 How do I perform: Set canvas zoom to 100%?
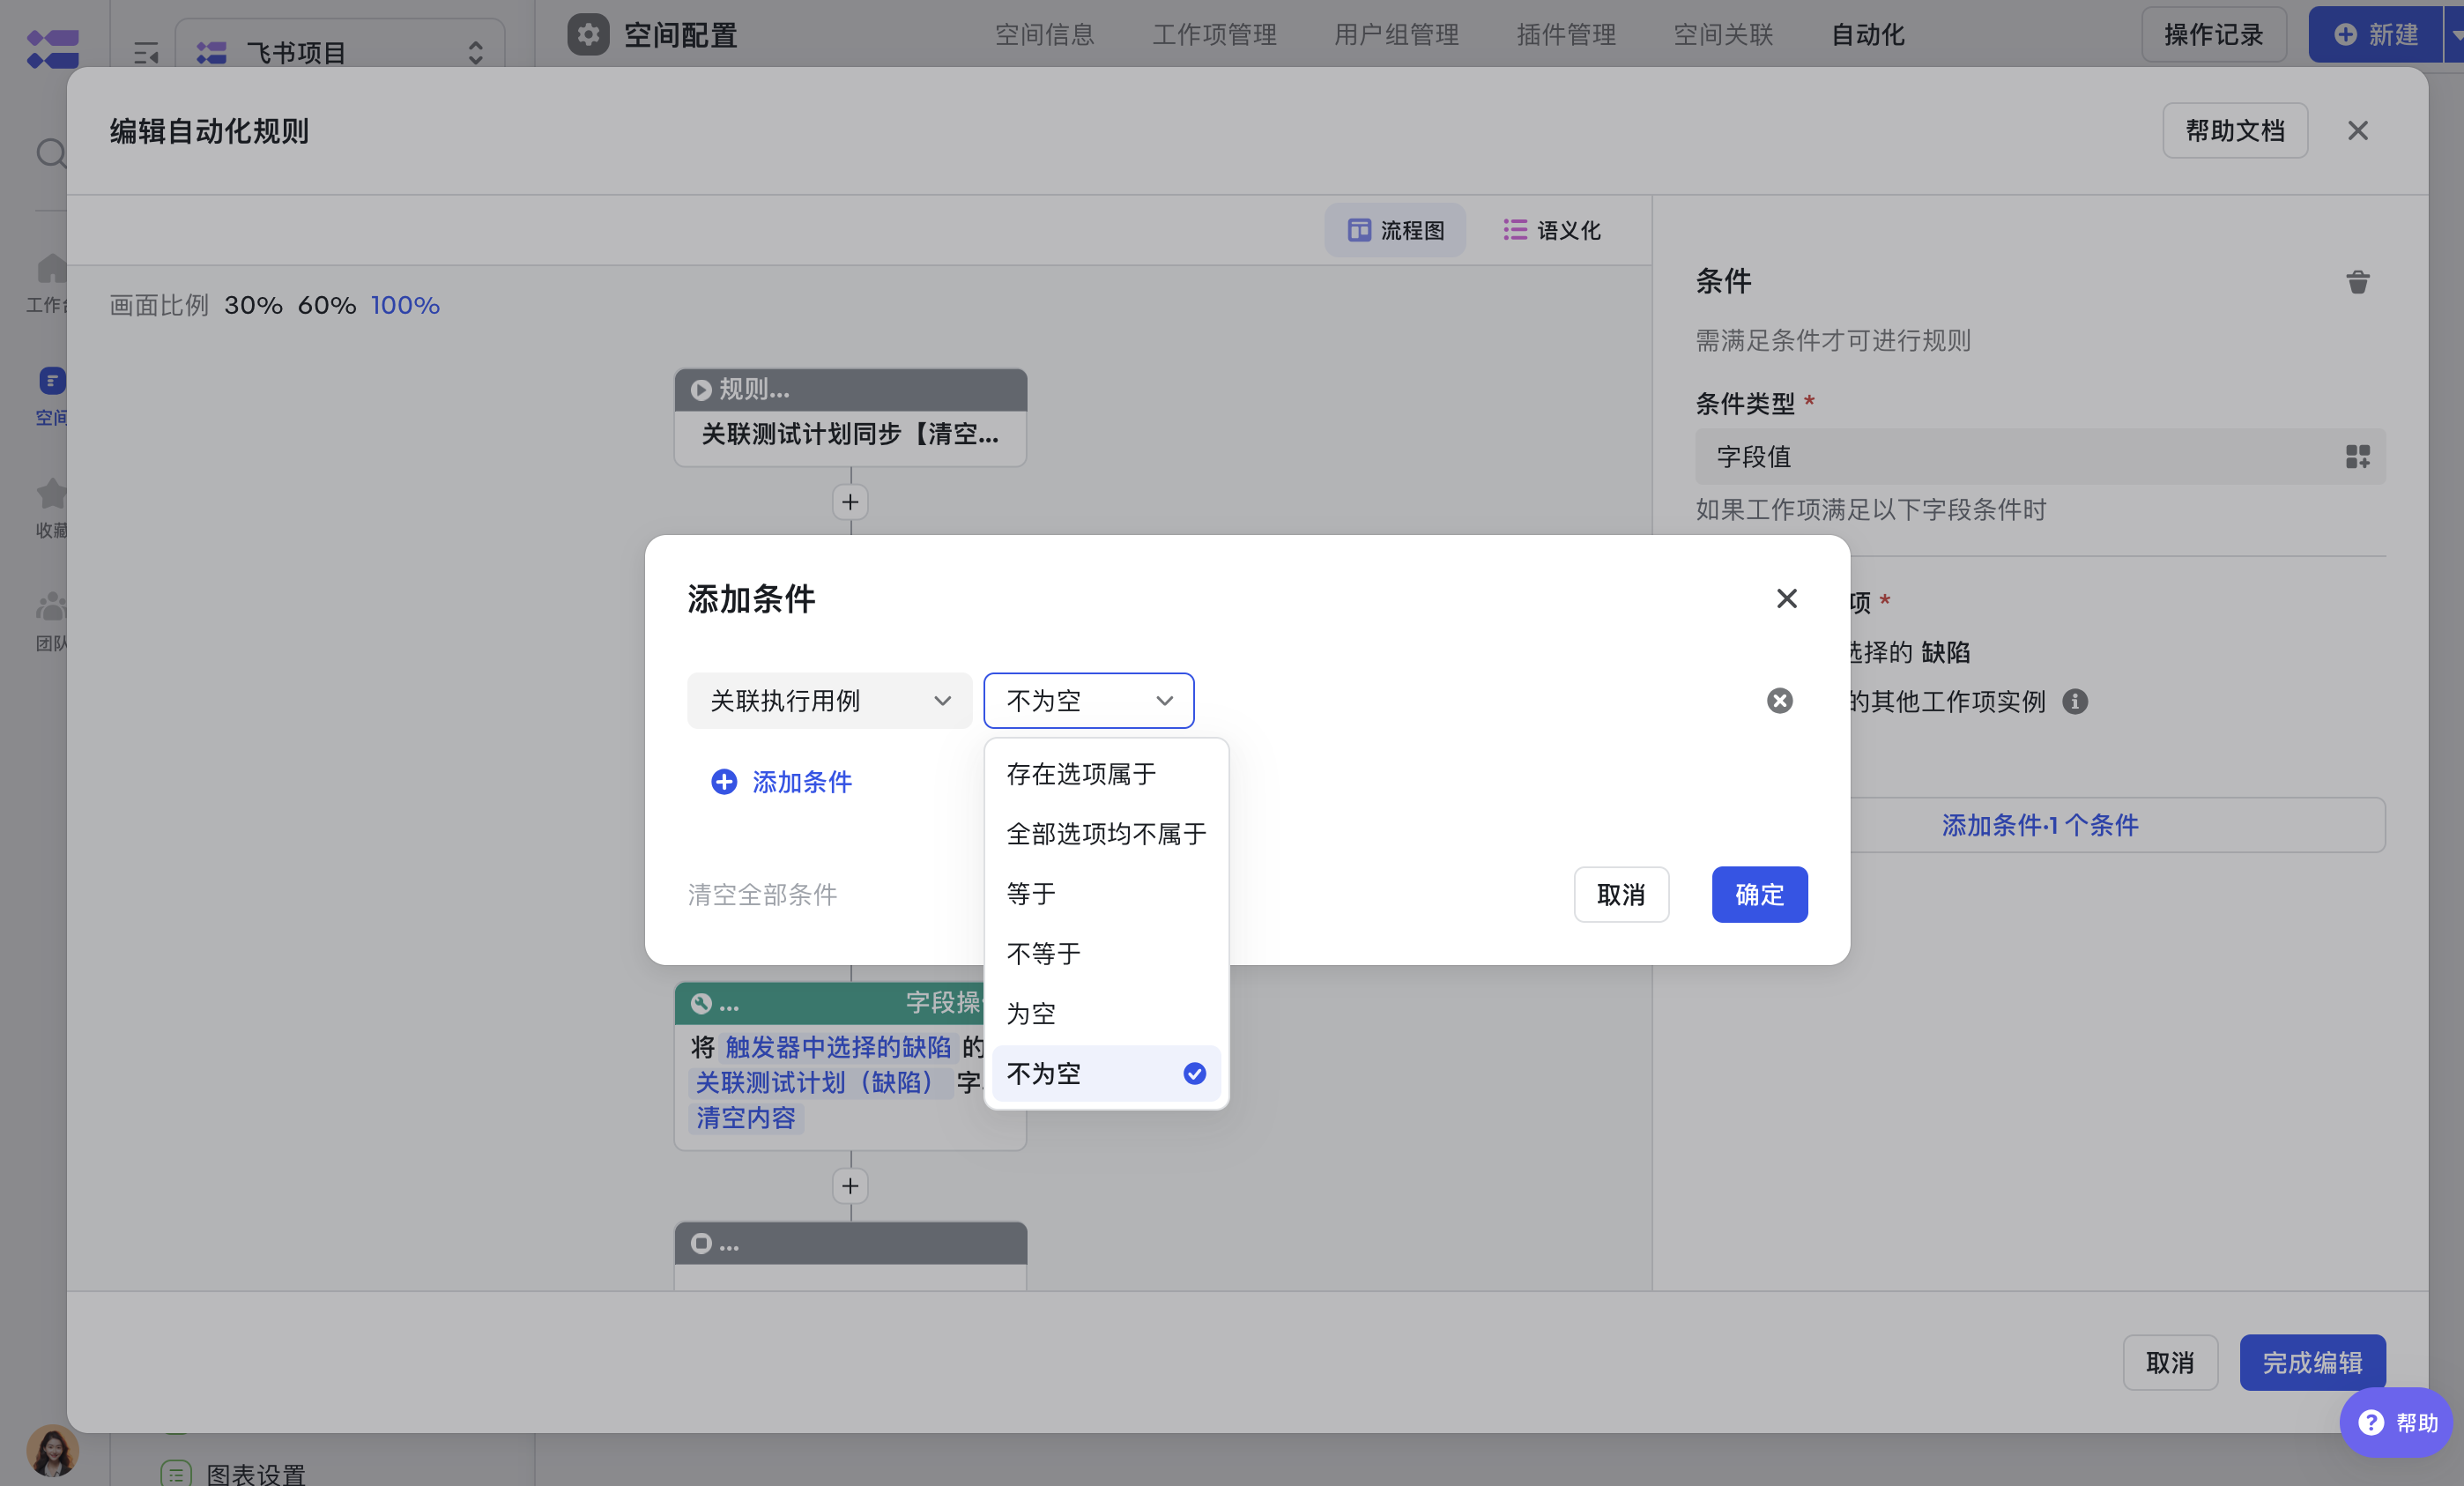tap(405, 305)
